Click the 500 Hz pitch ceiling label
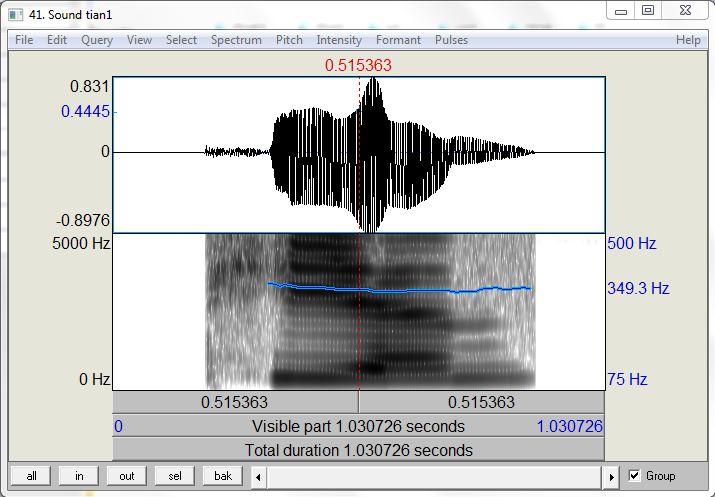 pyautogui.click(x=632, y=243)
